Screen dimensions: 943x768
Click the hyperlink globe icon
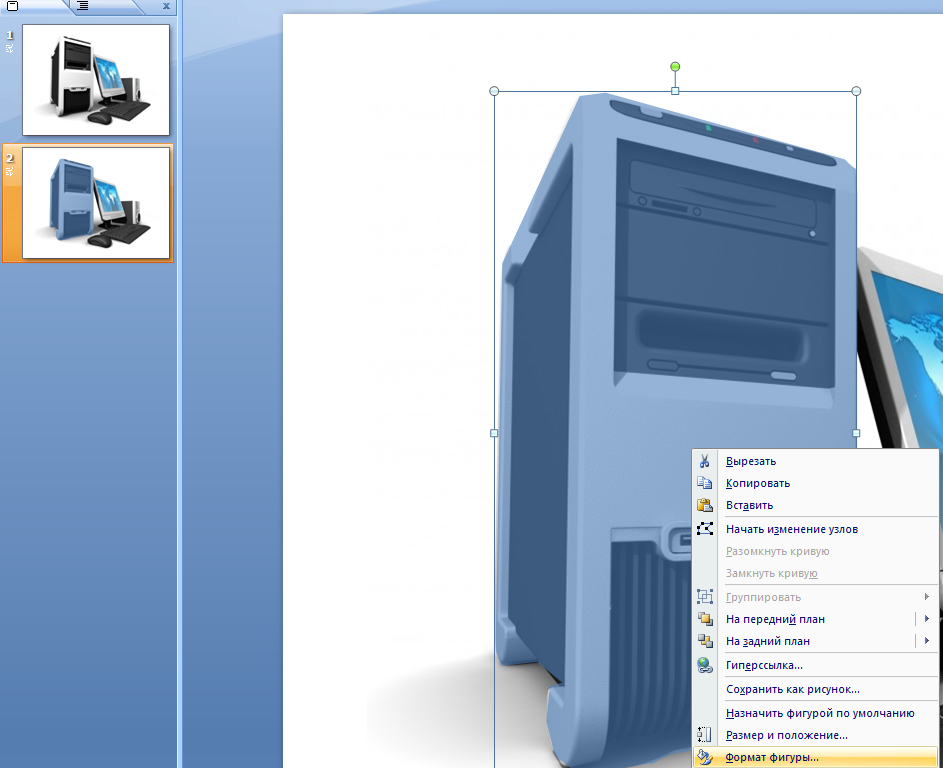tap(705, 665)
